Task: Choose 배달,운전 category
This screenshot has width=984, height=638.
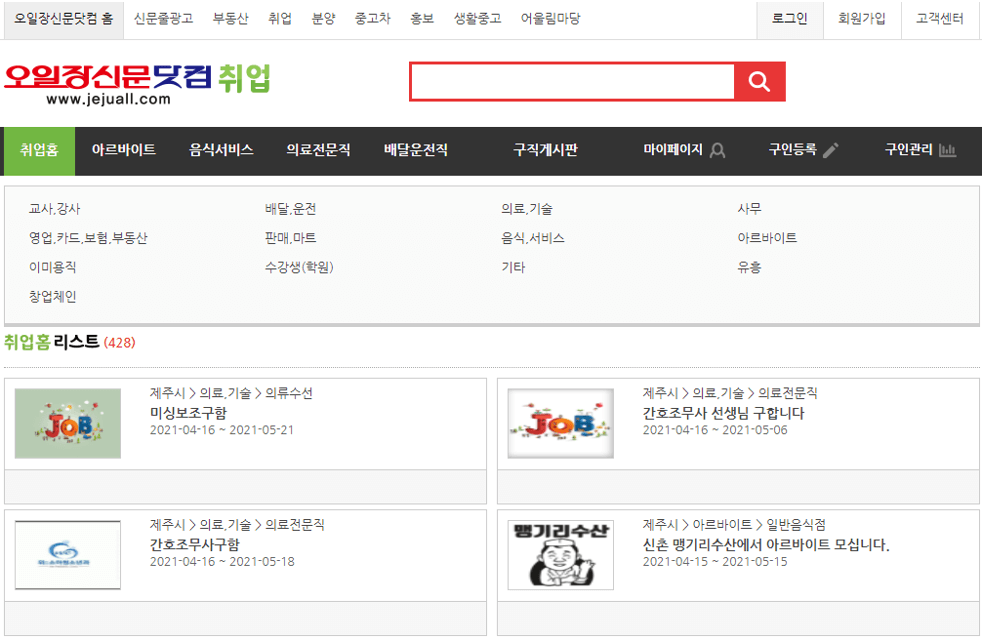Action: click(291, 209)
